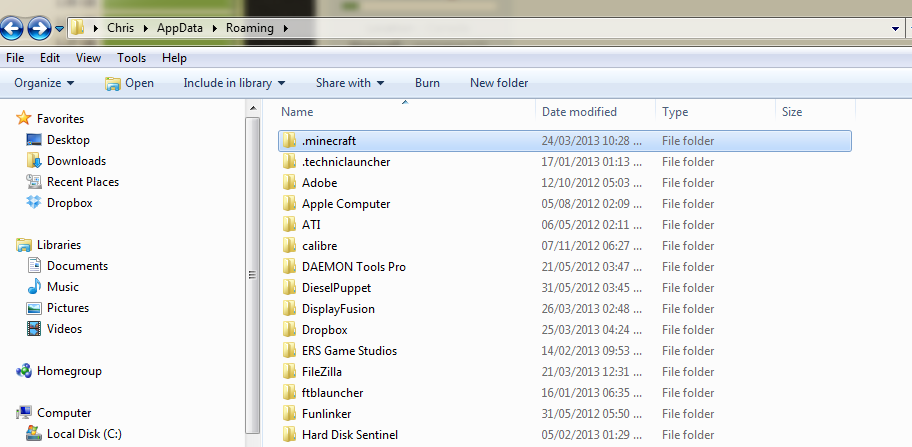This screenshot has width=912, height=447.
Task: Select the DAEMON Tools Pro folder icon
Action: (x=290, y=267)
